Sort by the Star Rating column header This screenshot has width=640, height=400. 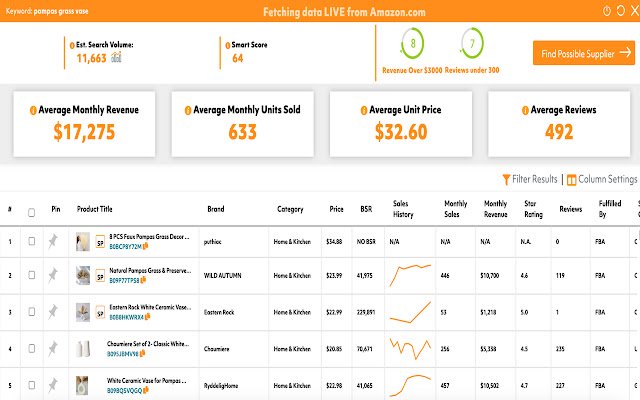click(x=533, y=209)
